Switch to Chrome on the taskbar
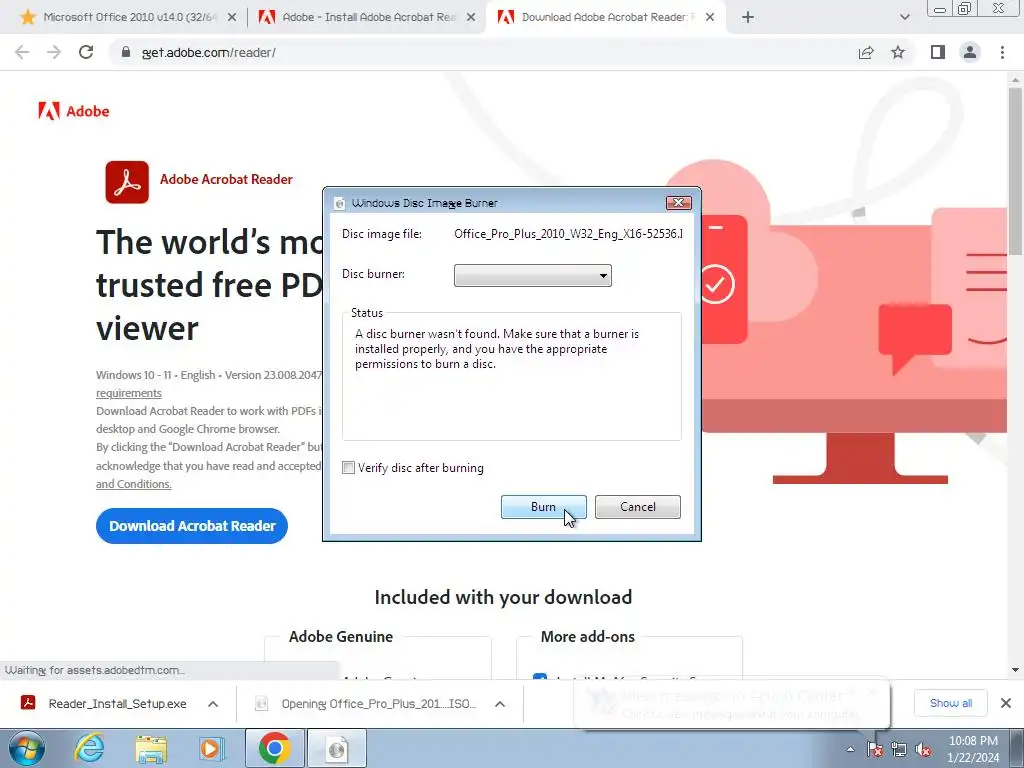Screen dimensions: 1024x768 pos(274,748)
